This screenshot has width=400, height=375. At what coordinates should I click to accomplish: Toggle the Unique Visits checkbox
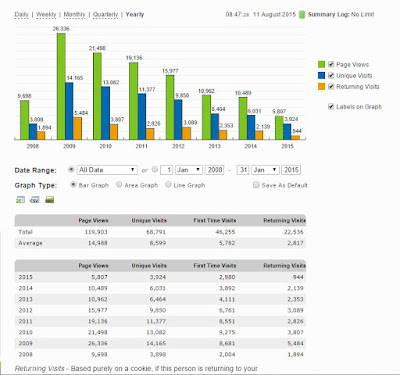[331, 75]
